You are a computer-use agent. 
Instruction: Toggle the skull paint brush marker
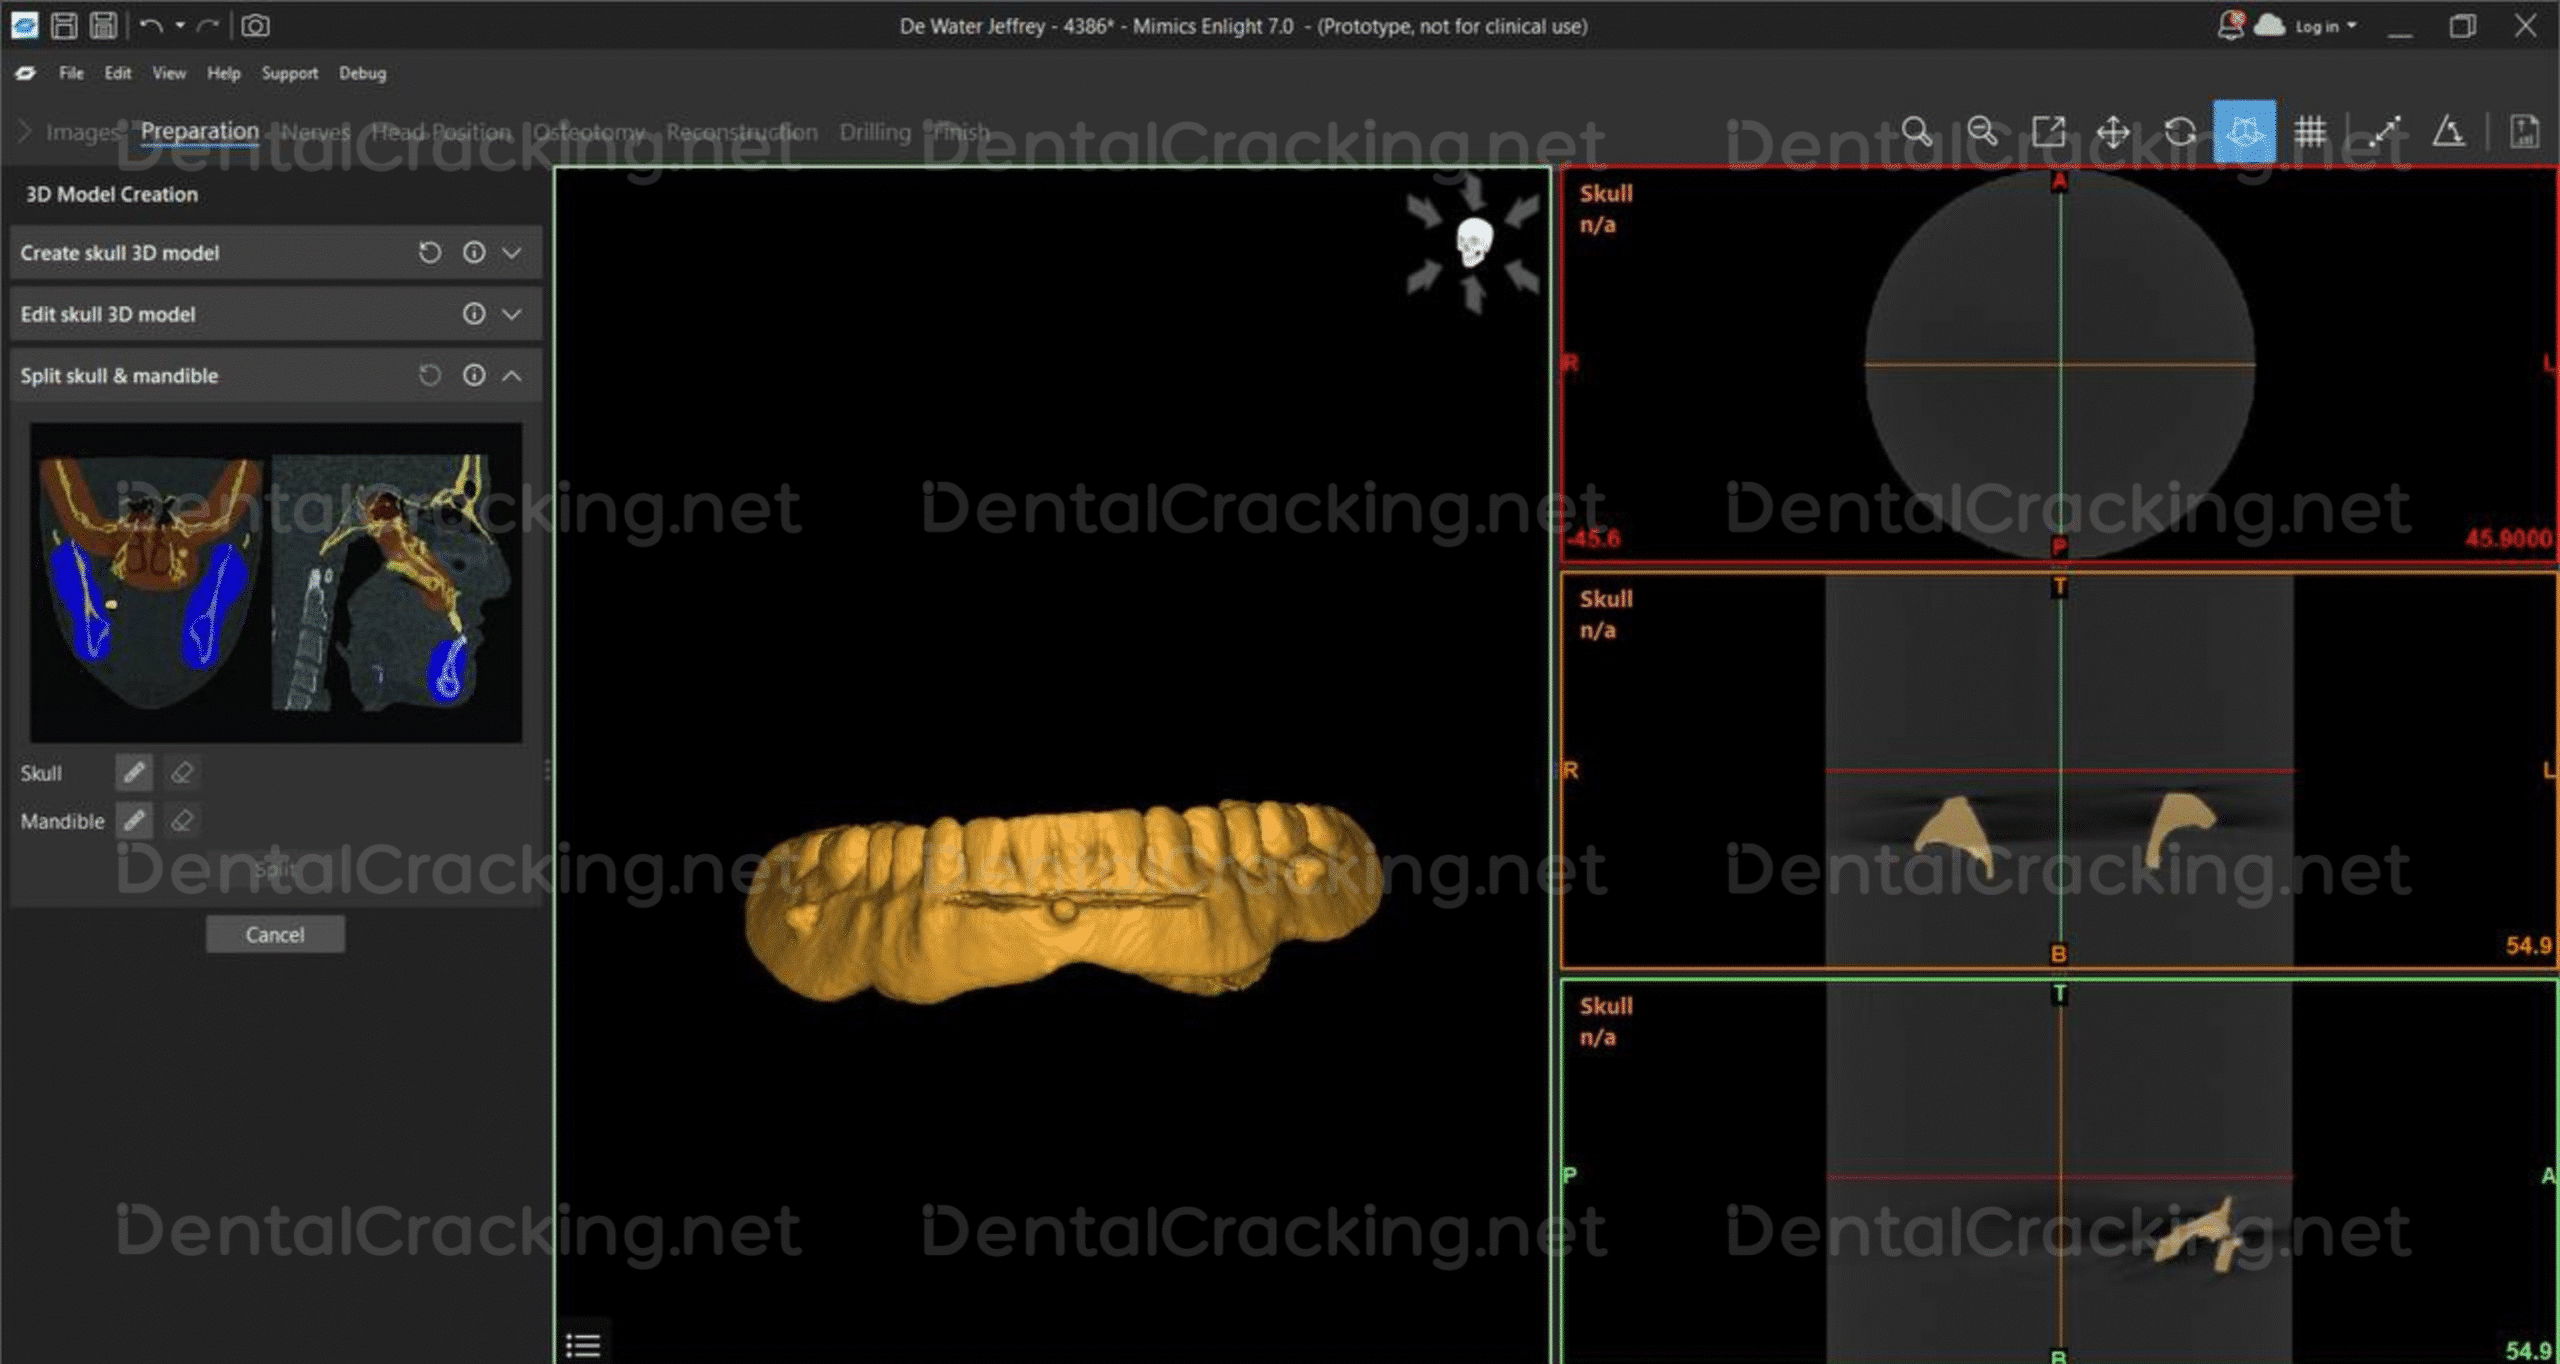(134, 773)
